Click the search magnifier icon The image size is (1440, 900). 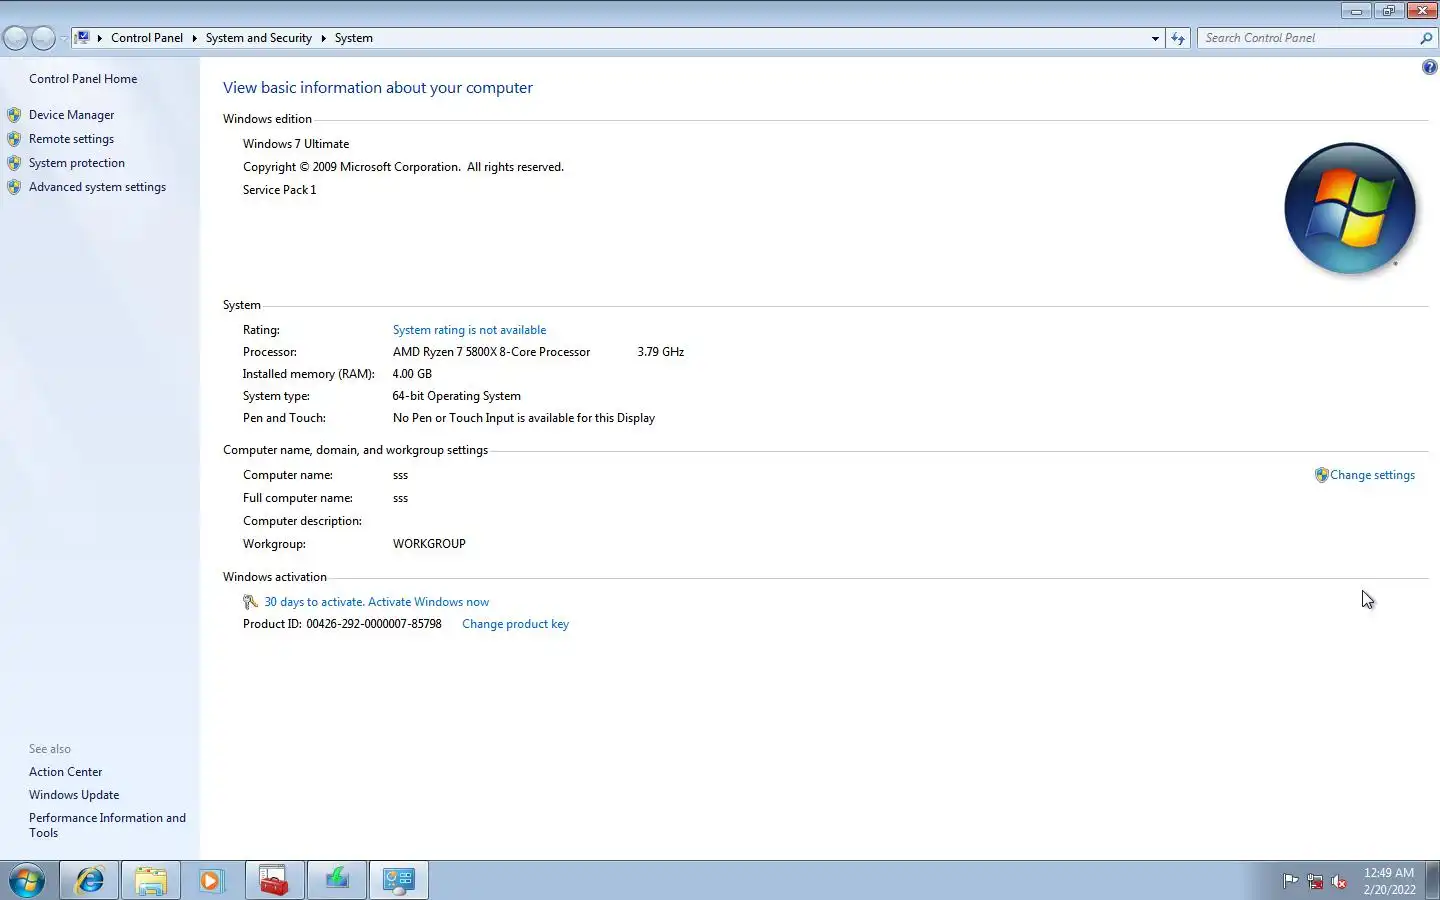click(x=1426, y=38)
